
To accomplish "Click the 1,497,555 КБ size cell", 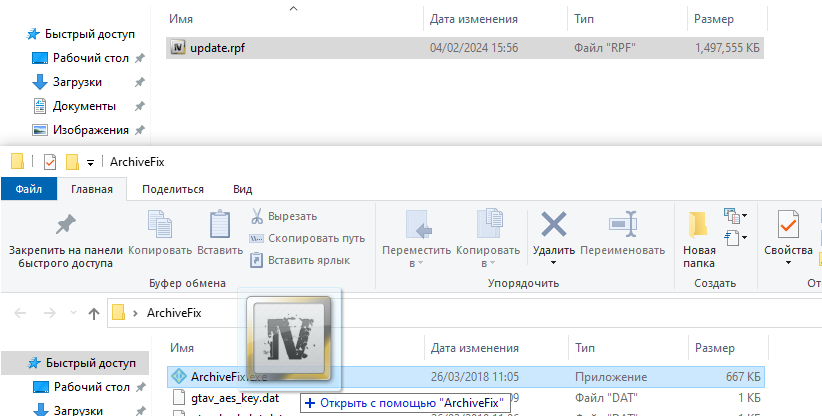I will (727, 48).
